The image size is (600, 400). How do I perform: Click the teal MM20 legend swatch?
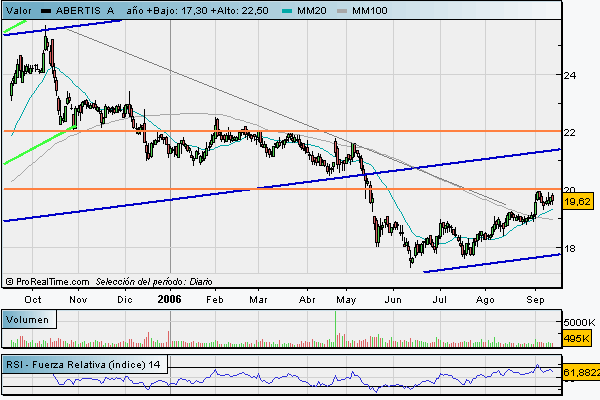coord(287,11)
